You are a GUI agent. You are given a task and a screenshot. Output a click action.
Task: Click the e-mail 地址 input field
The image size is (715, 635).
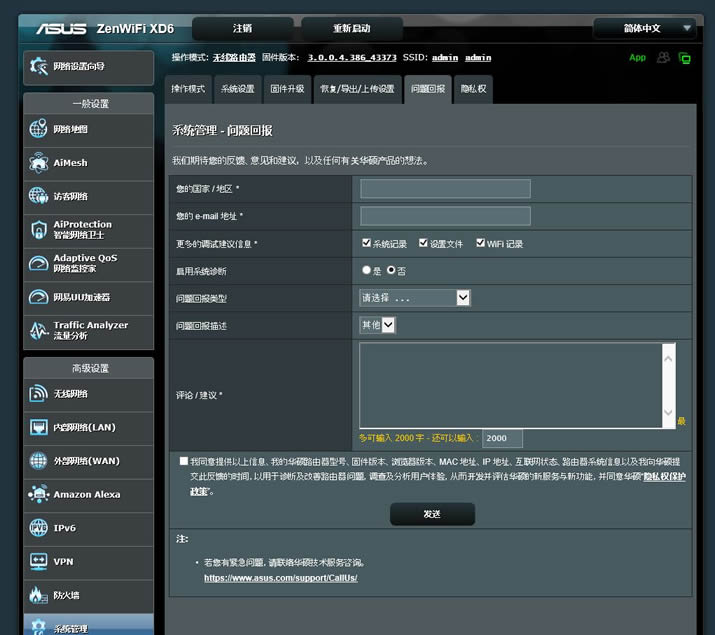(x=445, y=216)
